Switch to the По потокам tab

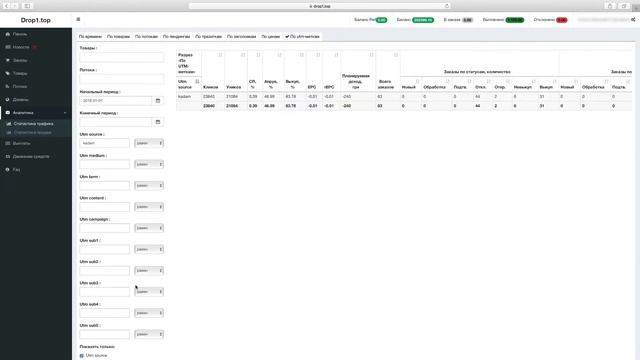pyautogui.click(x=146, y=37)
